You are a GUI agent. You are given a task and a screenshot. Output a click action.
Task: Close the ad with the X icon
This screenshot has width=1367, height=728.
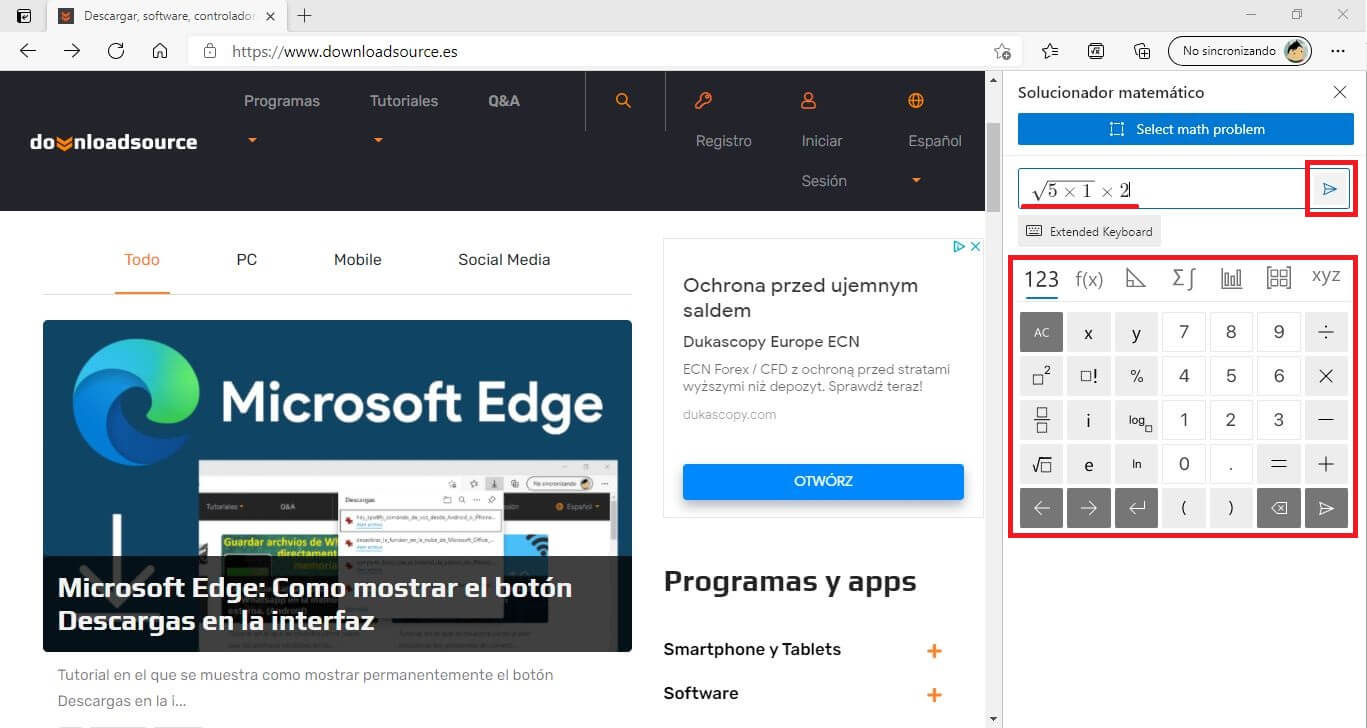974,246
